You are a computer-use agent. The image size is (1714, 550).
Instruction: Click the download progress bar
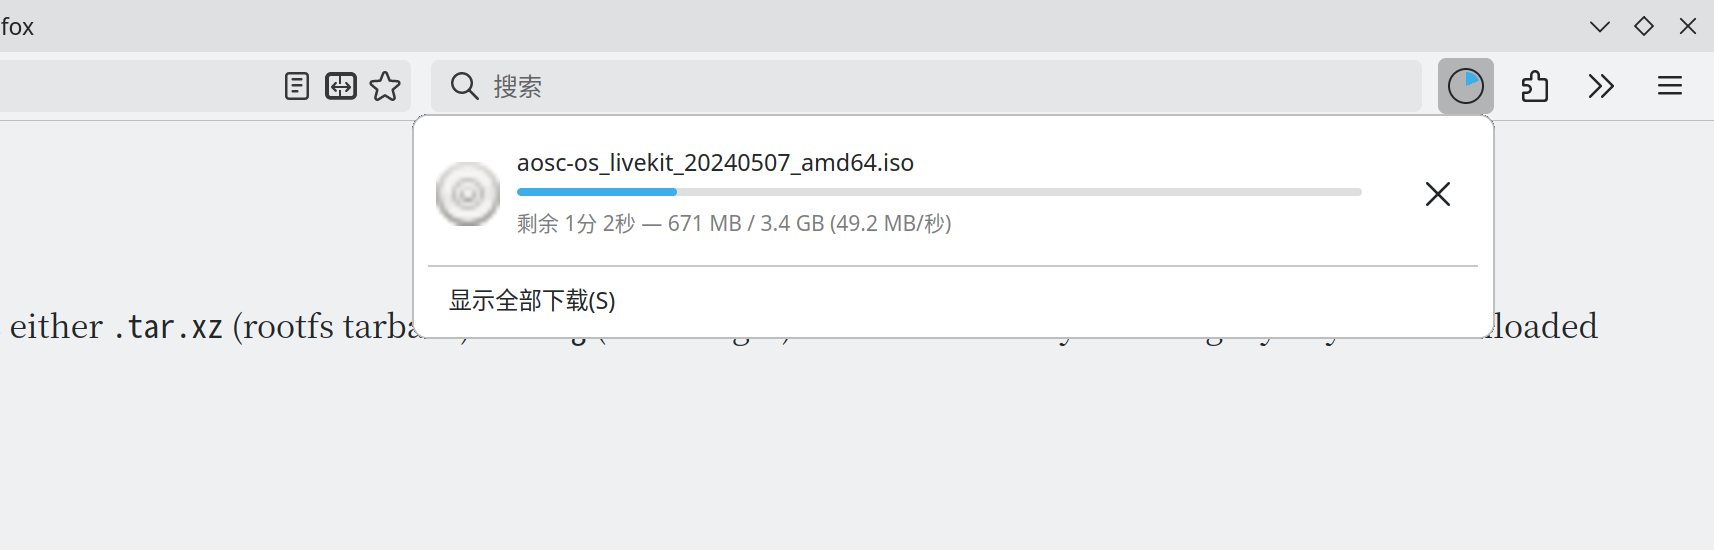pos(938,192)
